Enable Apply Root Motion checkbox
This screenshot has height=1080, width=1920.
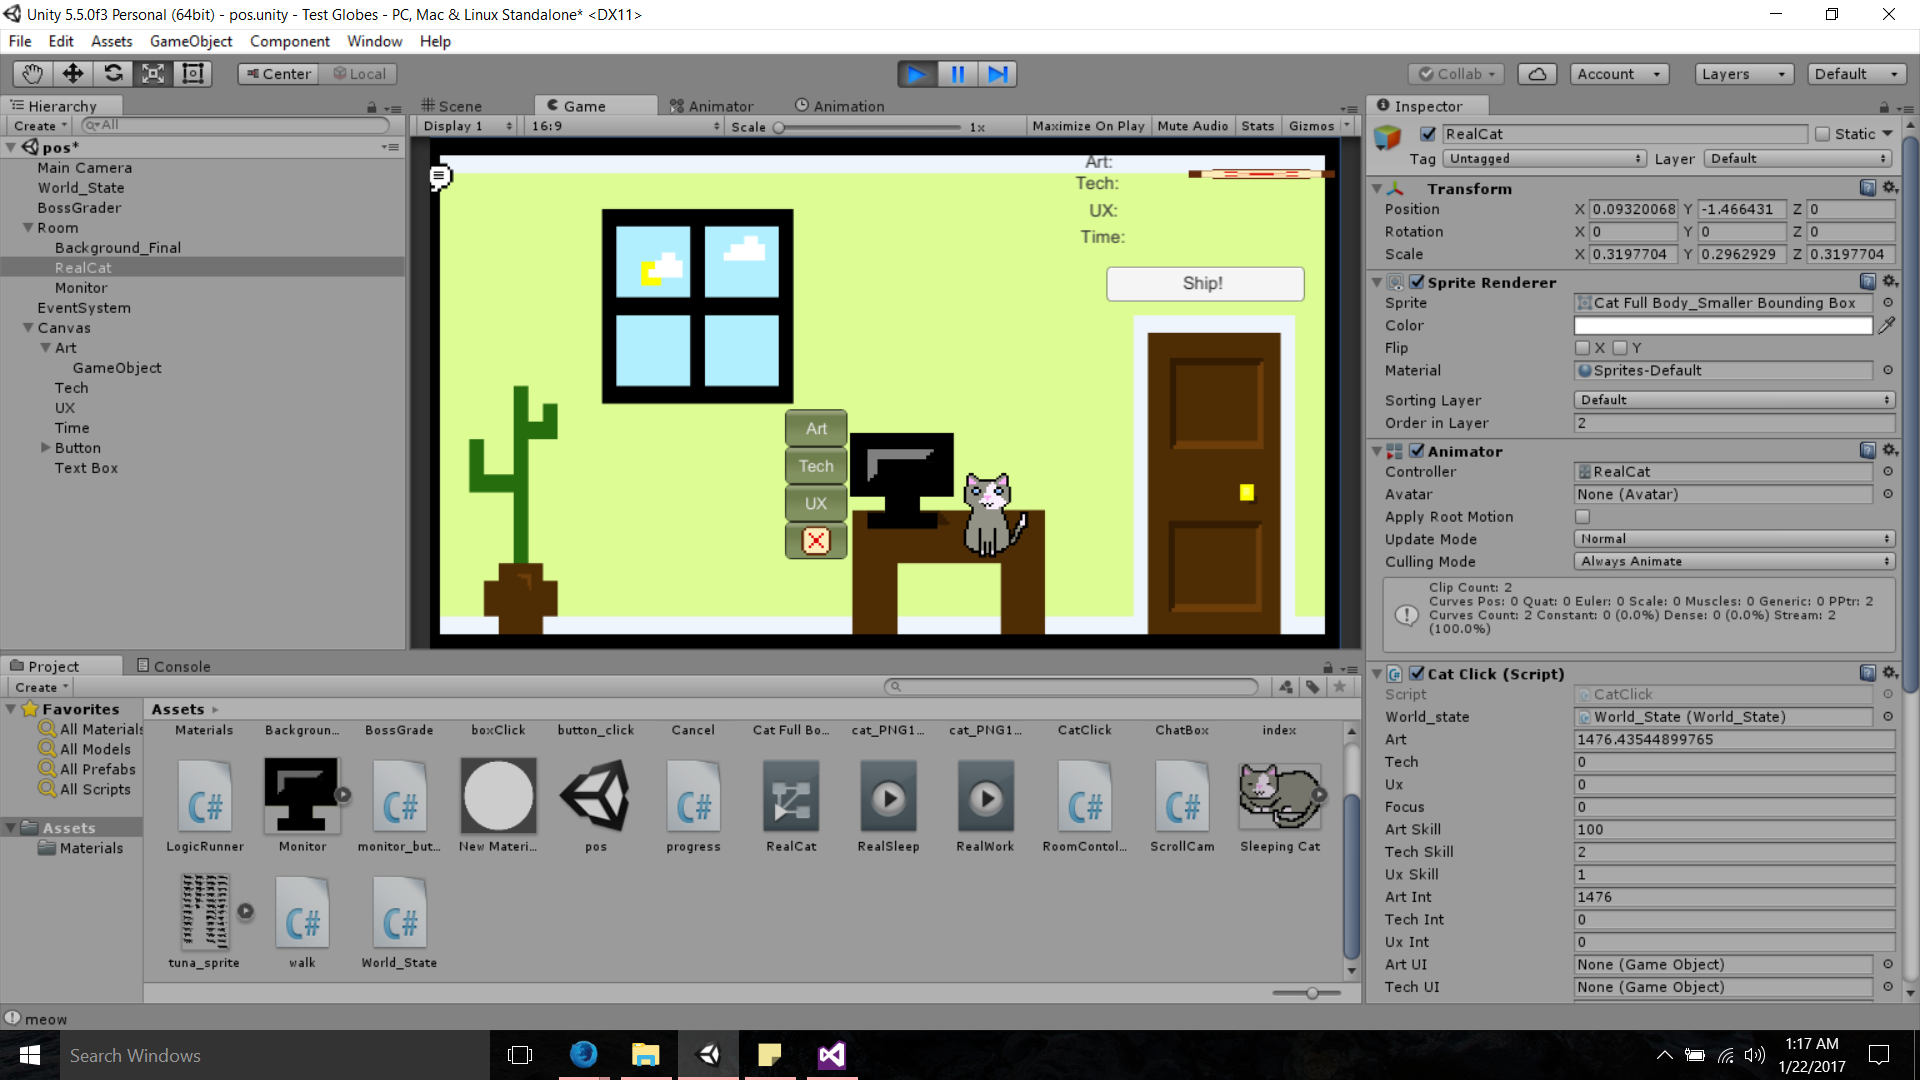tap(1582, 517)
